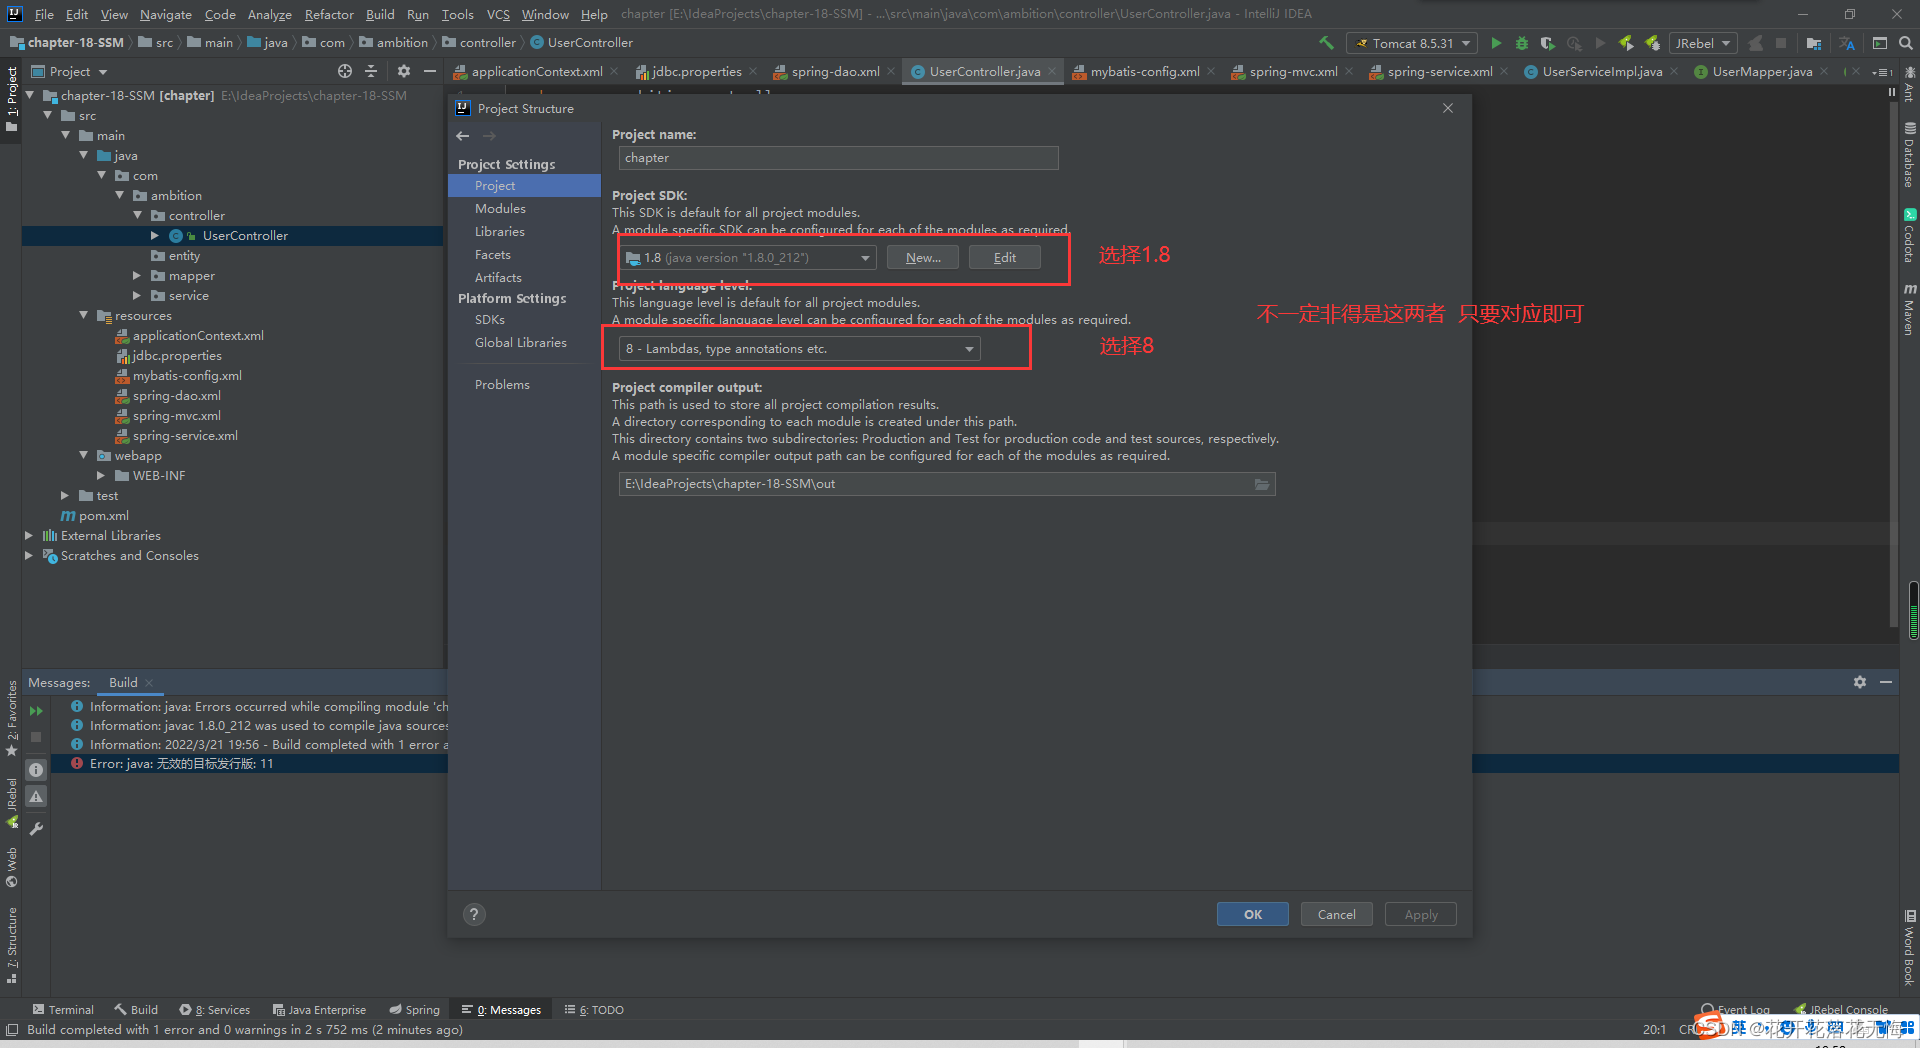Open Project SDK 1.8 dropdown
This screenshot has height=1048, width=1920.
(747, 258)
